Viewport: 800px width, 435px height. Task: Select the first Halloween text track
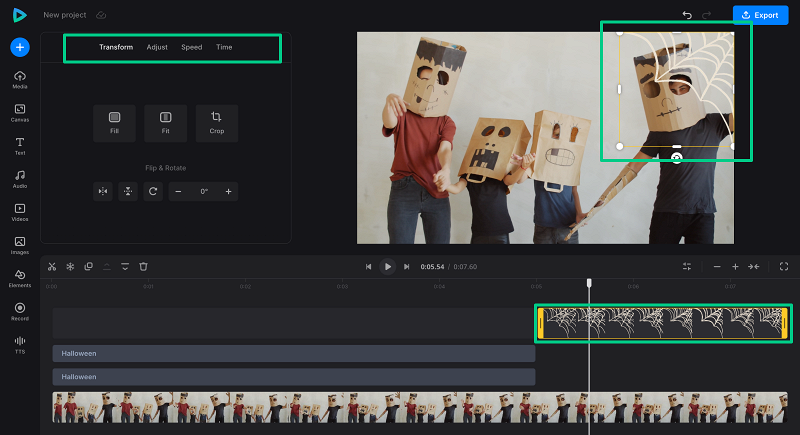click(294, 353)
